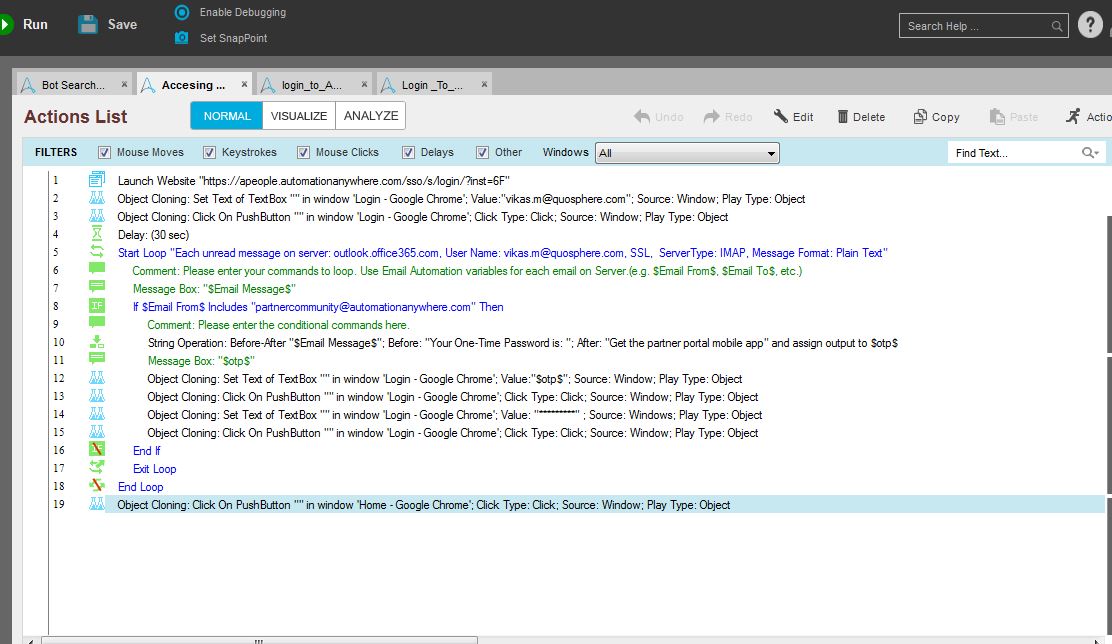Click the Run play icon
This screenshot has width=1112, height=644.
[5, 24]
